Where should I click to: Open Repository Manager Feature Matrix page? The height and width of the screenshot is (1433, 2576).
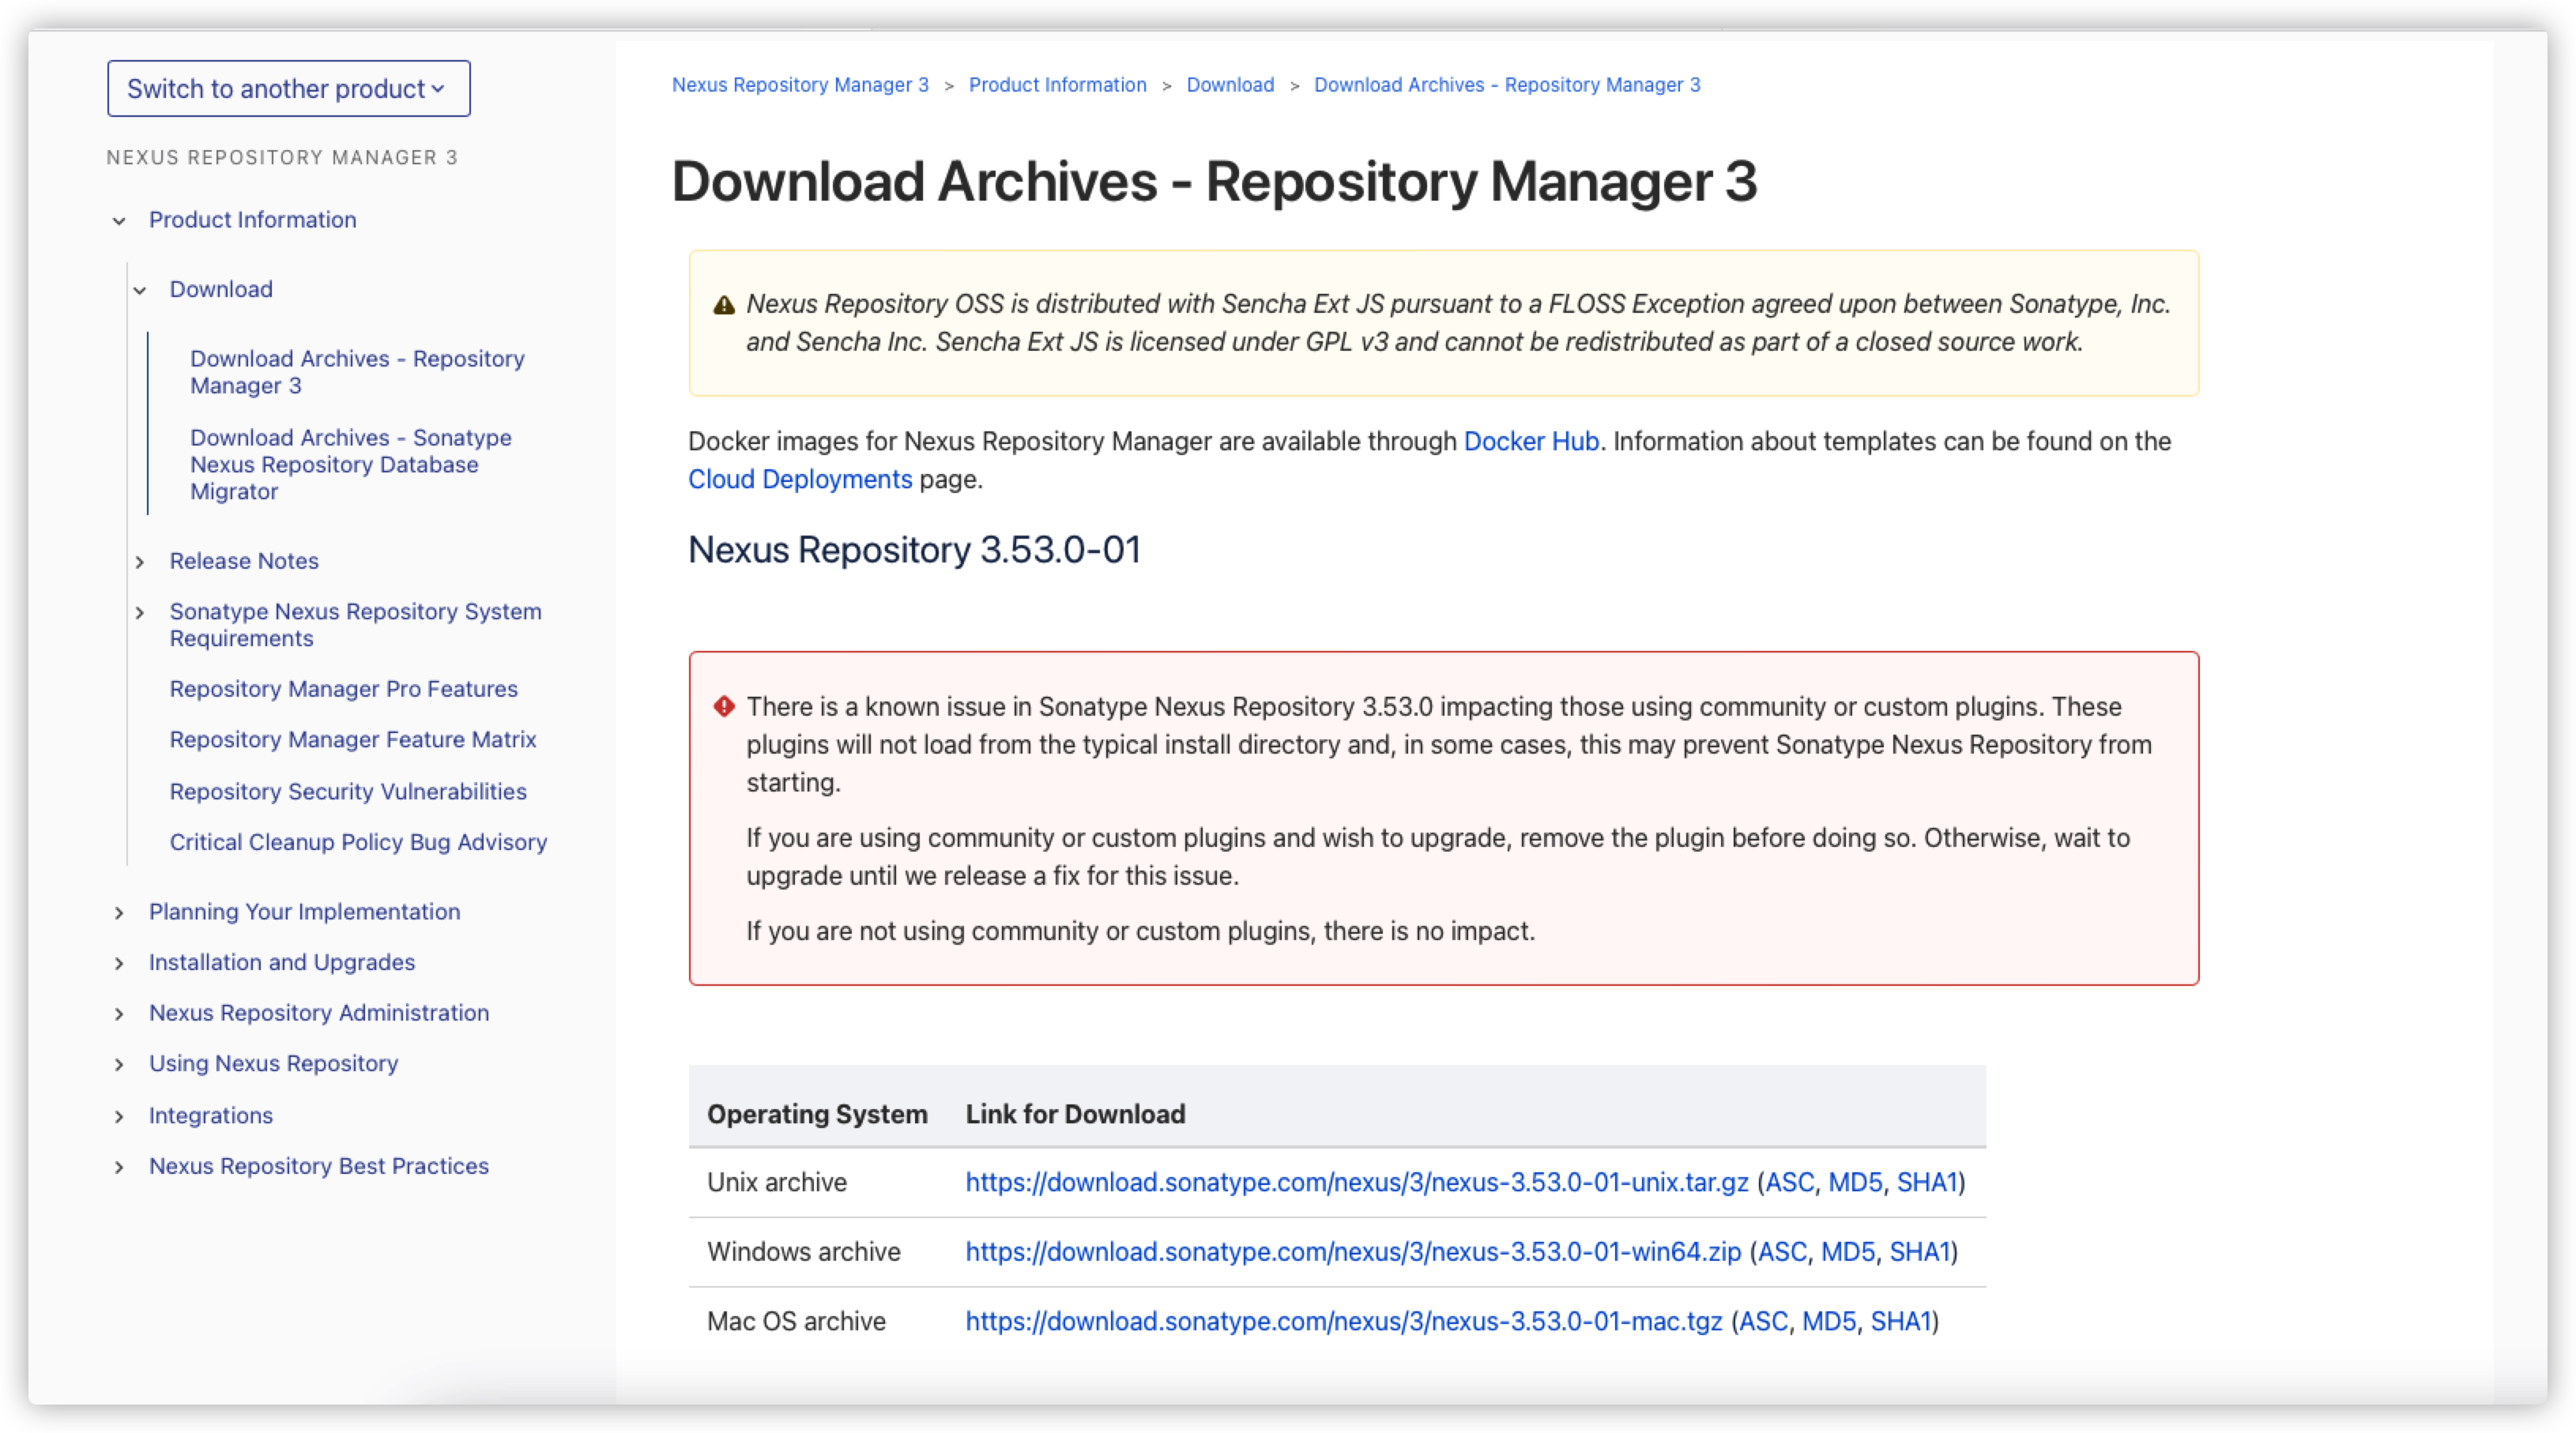coord(353,739)
